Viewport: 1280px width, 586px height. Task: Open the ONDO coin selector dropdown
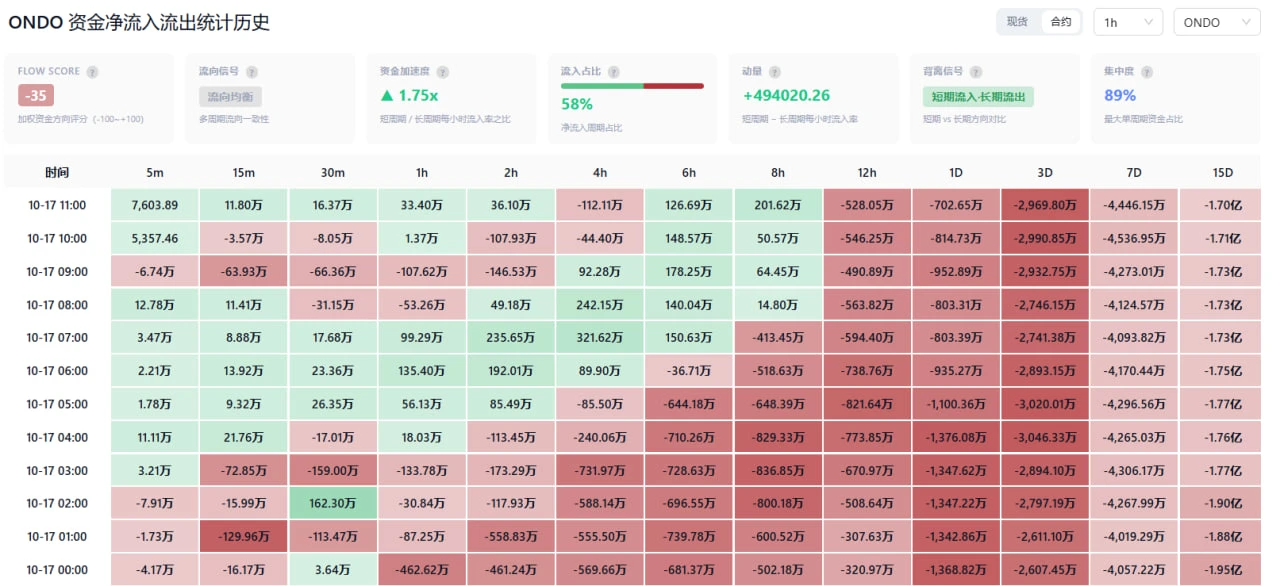[x=1217, y=22]
